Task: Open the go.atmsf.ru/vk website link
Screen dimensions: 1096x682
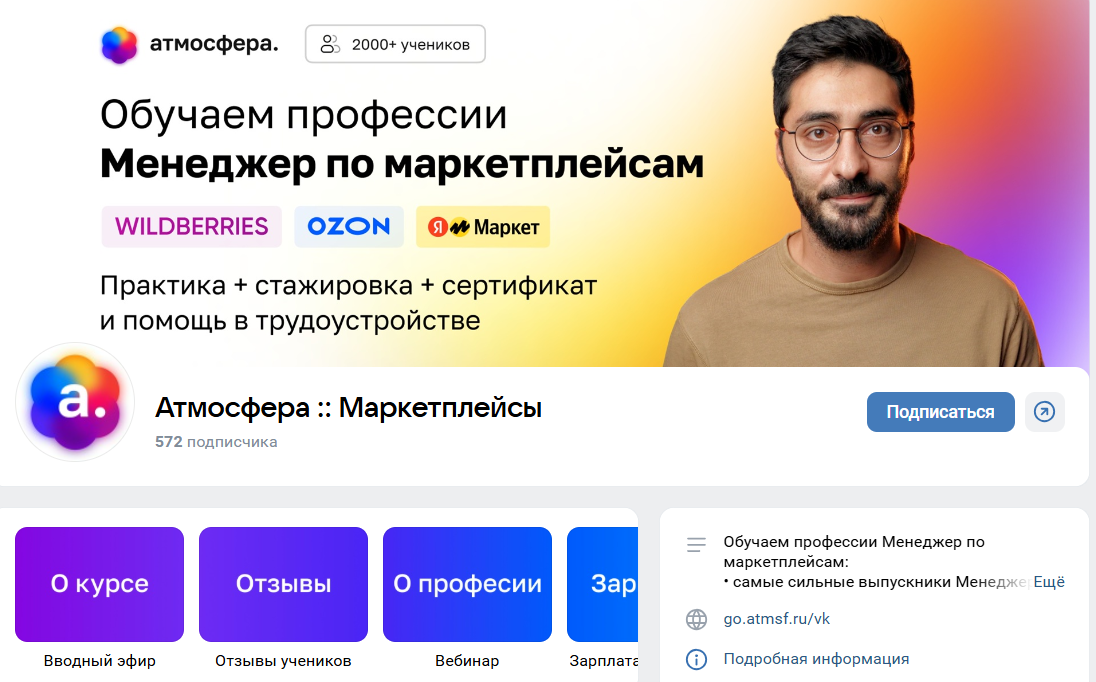Action: [x=777, y=618]
